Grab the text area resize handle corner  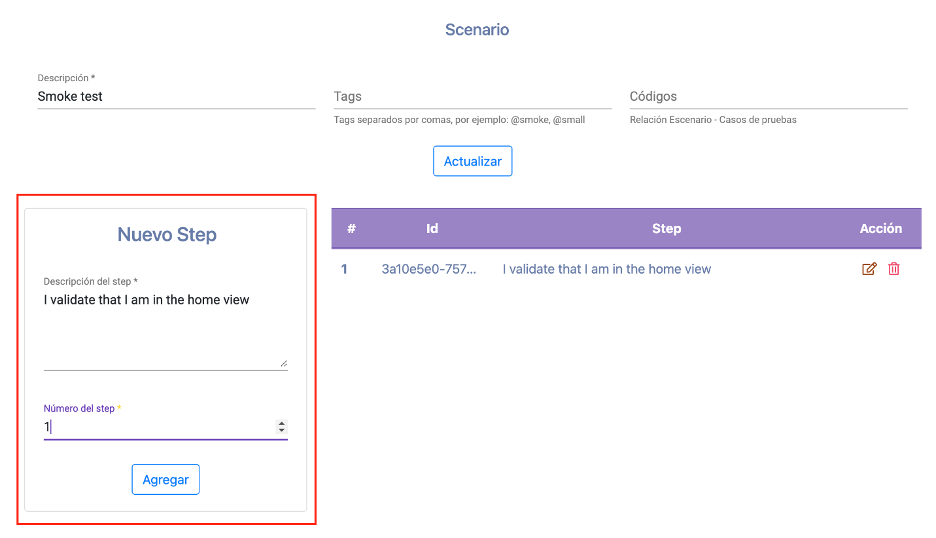tap(284, 363)
